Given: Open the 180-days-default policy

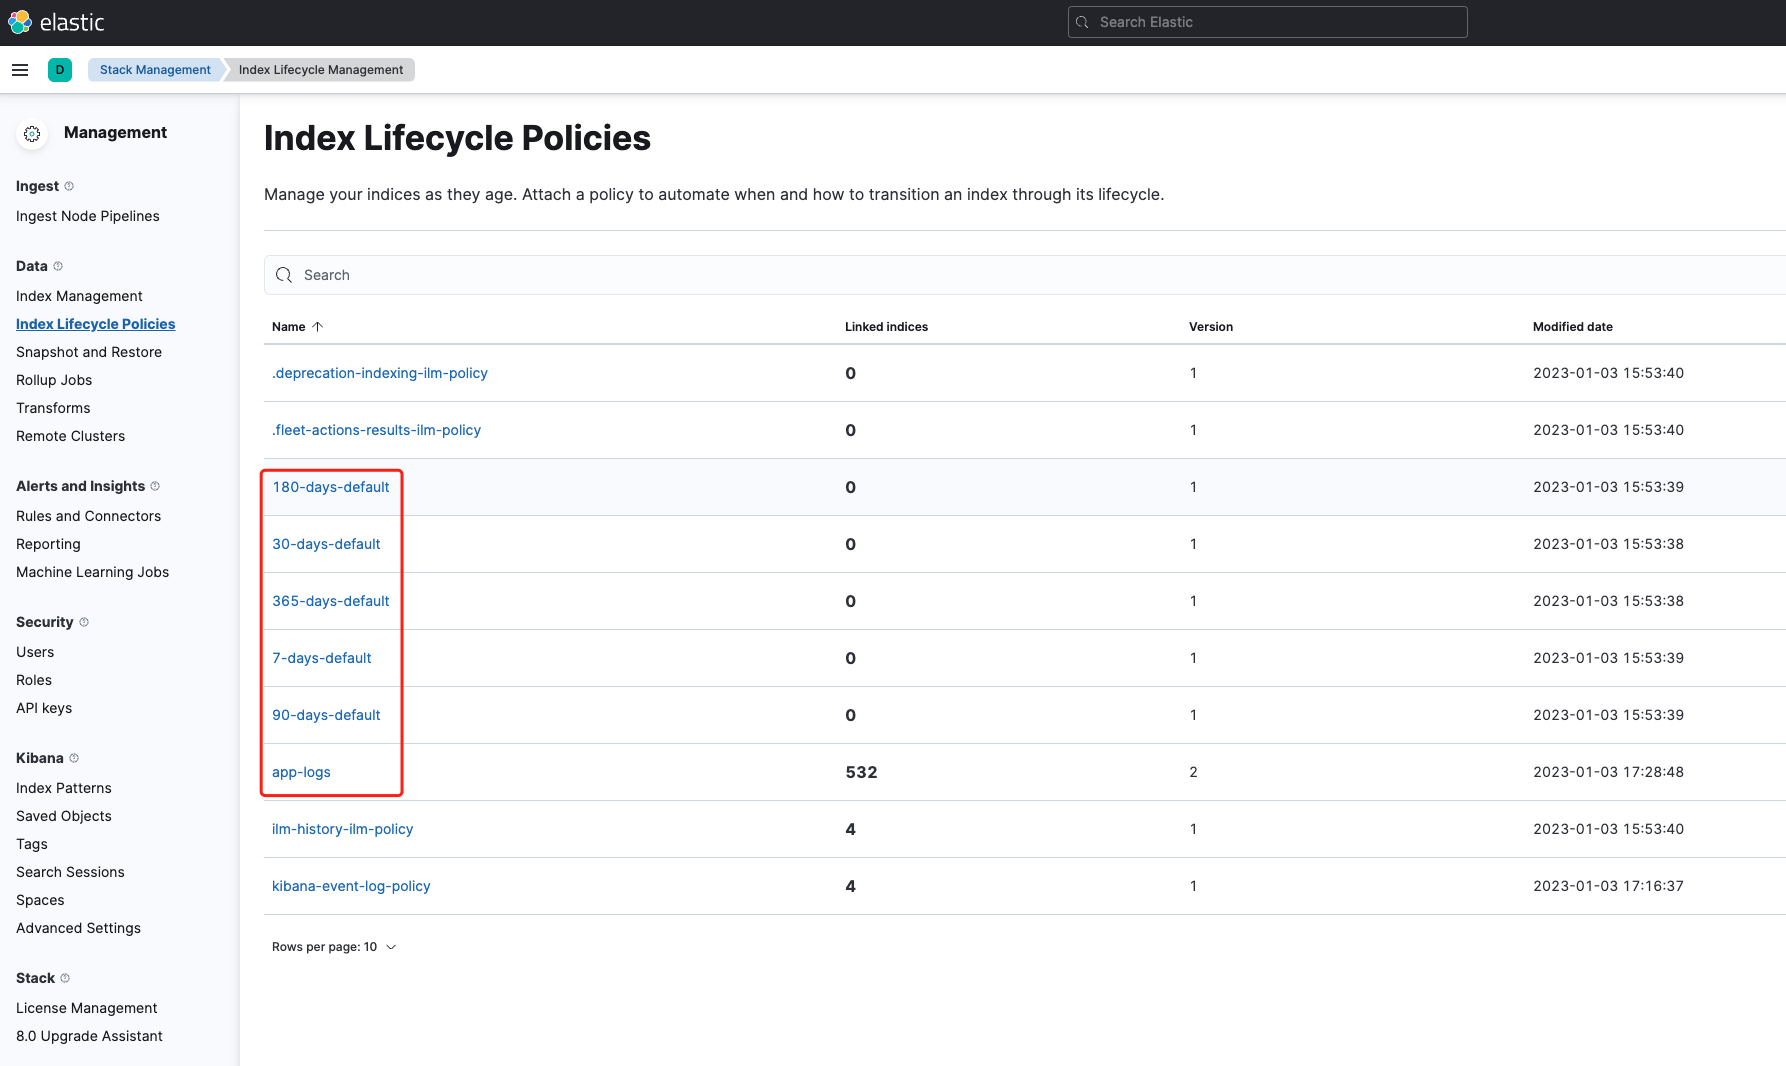Looking at the screenshot, I should (331, 487).
